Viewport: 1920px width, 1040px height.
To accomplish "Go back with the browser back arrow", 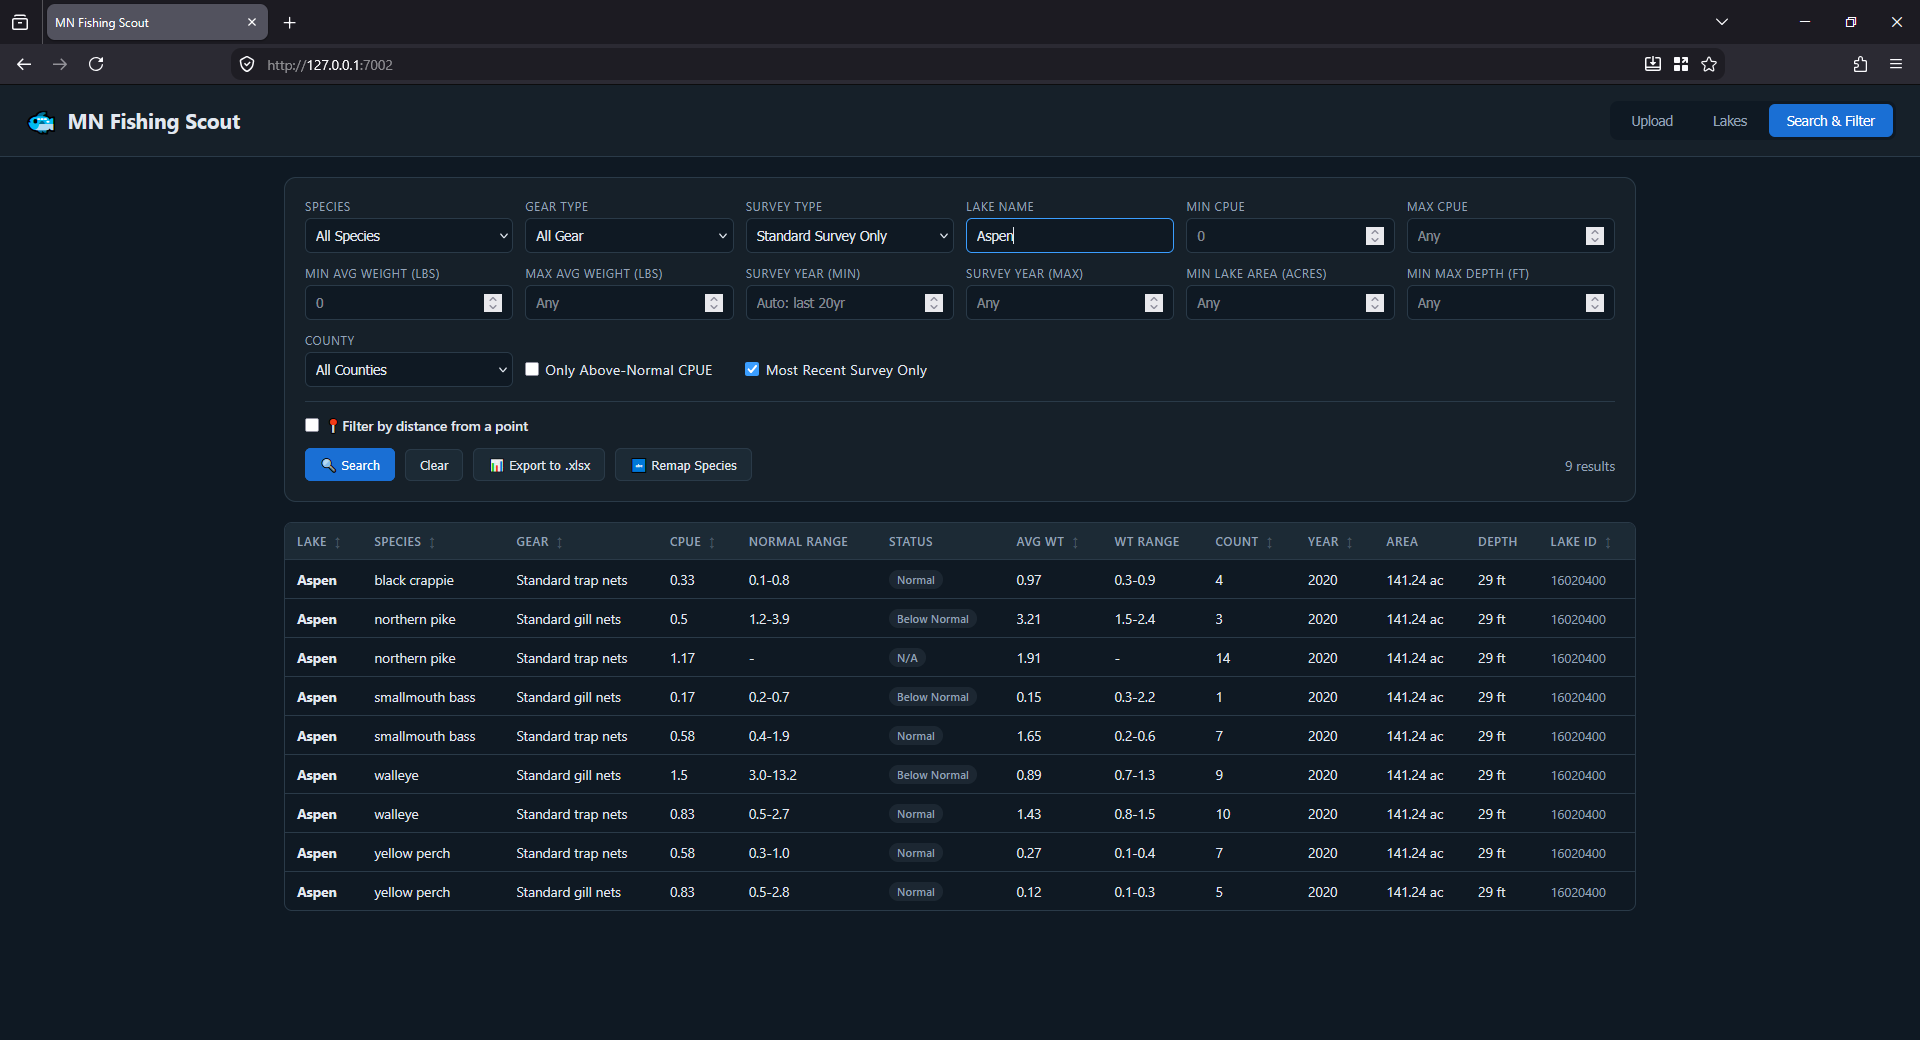I will 24,64.
